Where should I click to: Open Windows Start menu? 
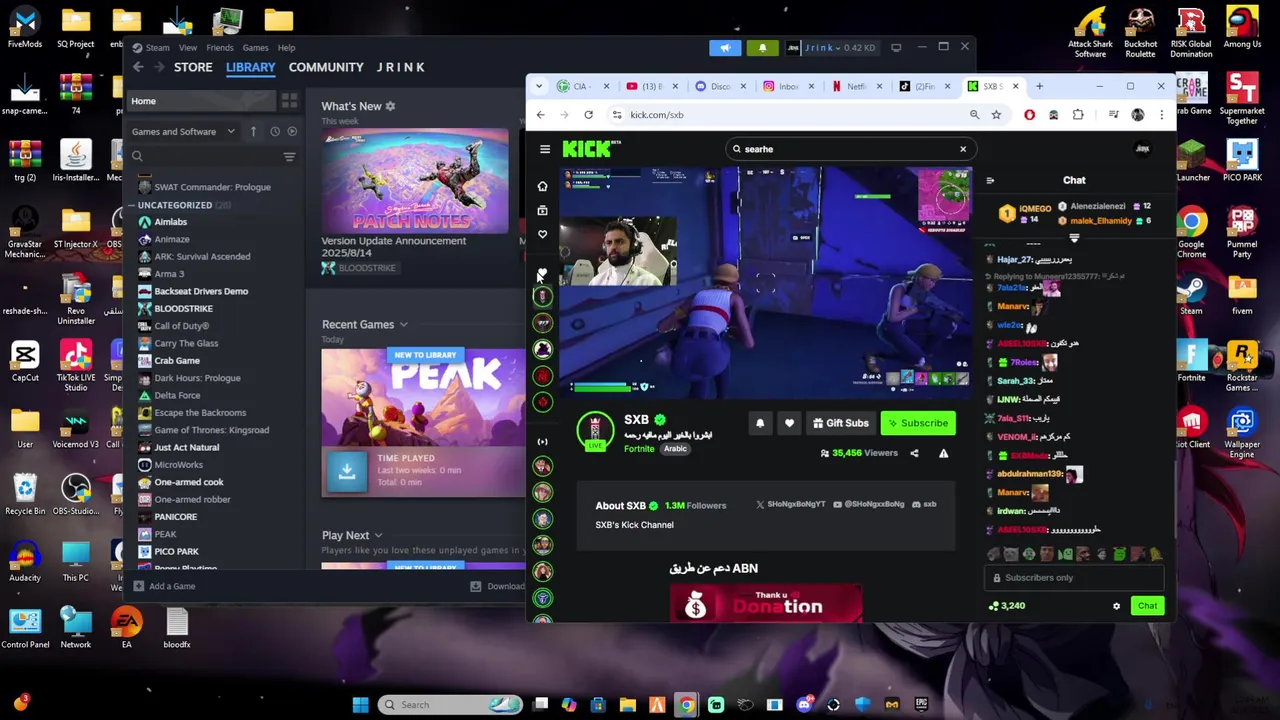pyautogui.click(x=360, y=705)
